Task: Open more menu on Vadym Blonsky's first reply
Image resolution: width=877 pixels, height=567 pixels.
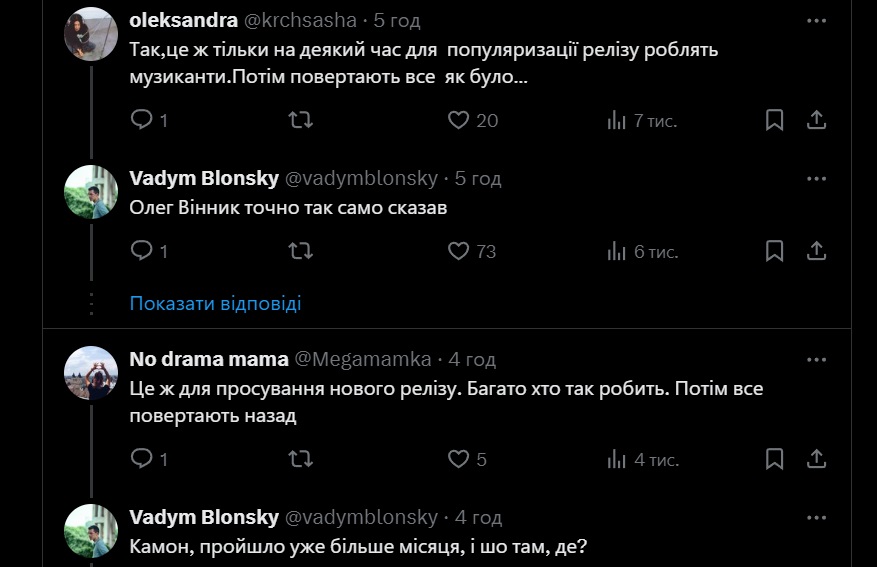Action: pyautogui.click(x=816, y=179)
